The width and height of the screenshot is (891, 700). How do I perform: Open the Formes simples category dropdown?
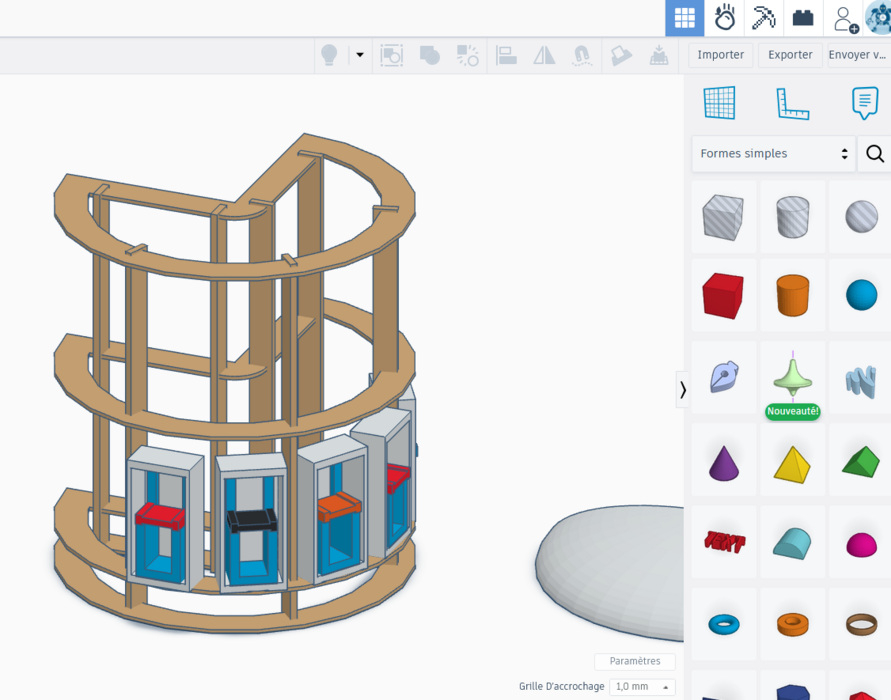click(773, 153)
